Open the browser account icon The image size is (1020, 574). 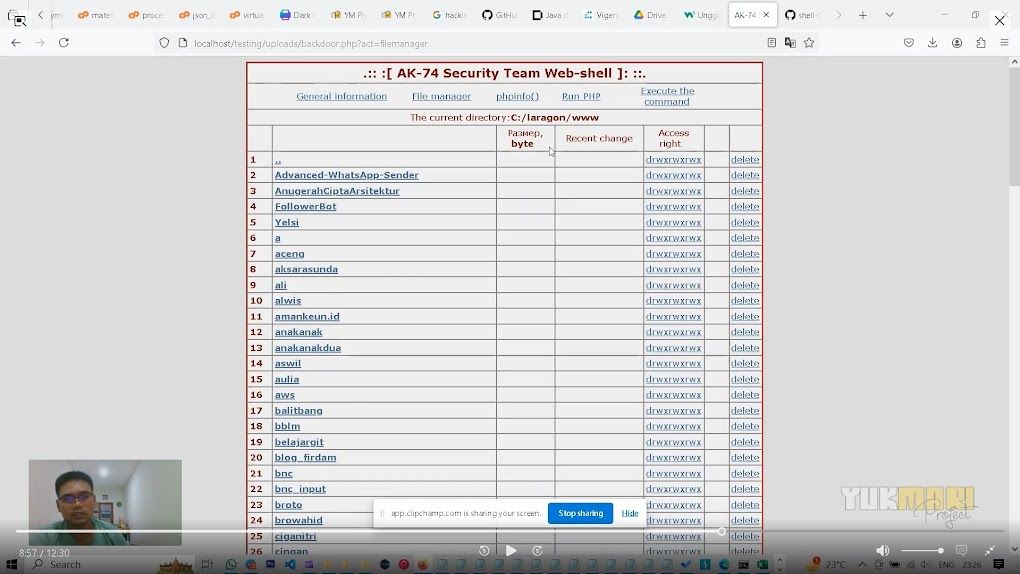(x=957, y=43)
